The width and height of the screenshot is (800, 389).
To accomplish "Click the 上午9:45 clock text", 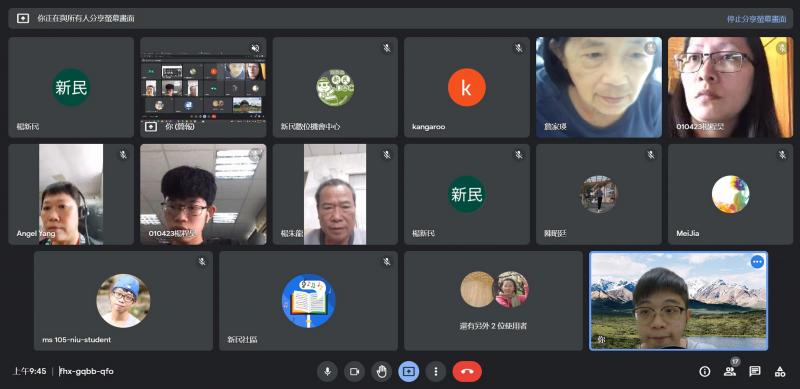I will pyautogui.click(x=30, y=372).
